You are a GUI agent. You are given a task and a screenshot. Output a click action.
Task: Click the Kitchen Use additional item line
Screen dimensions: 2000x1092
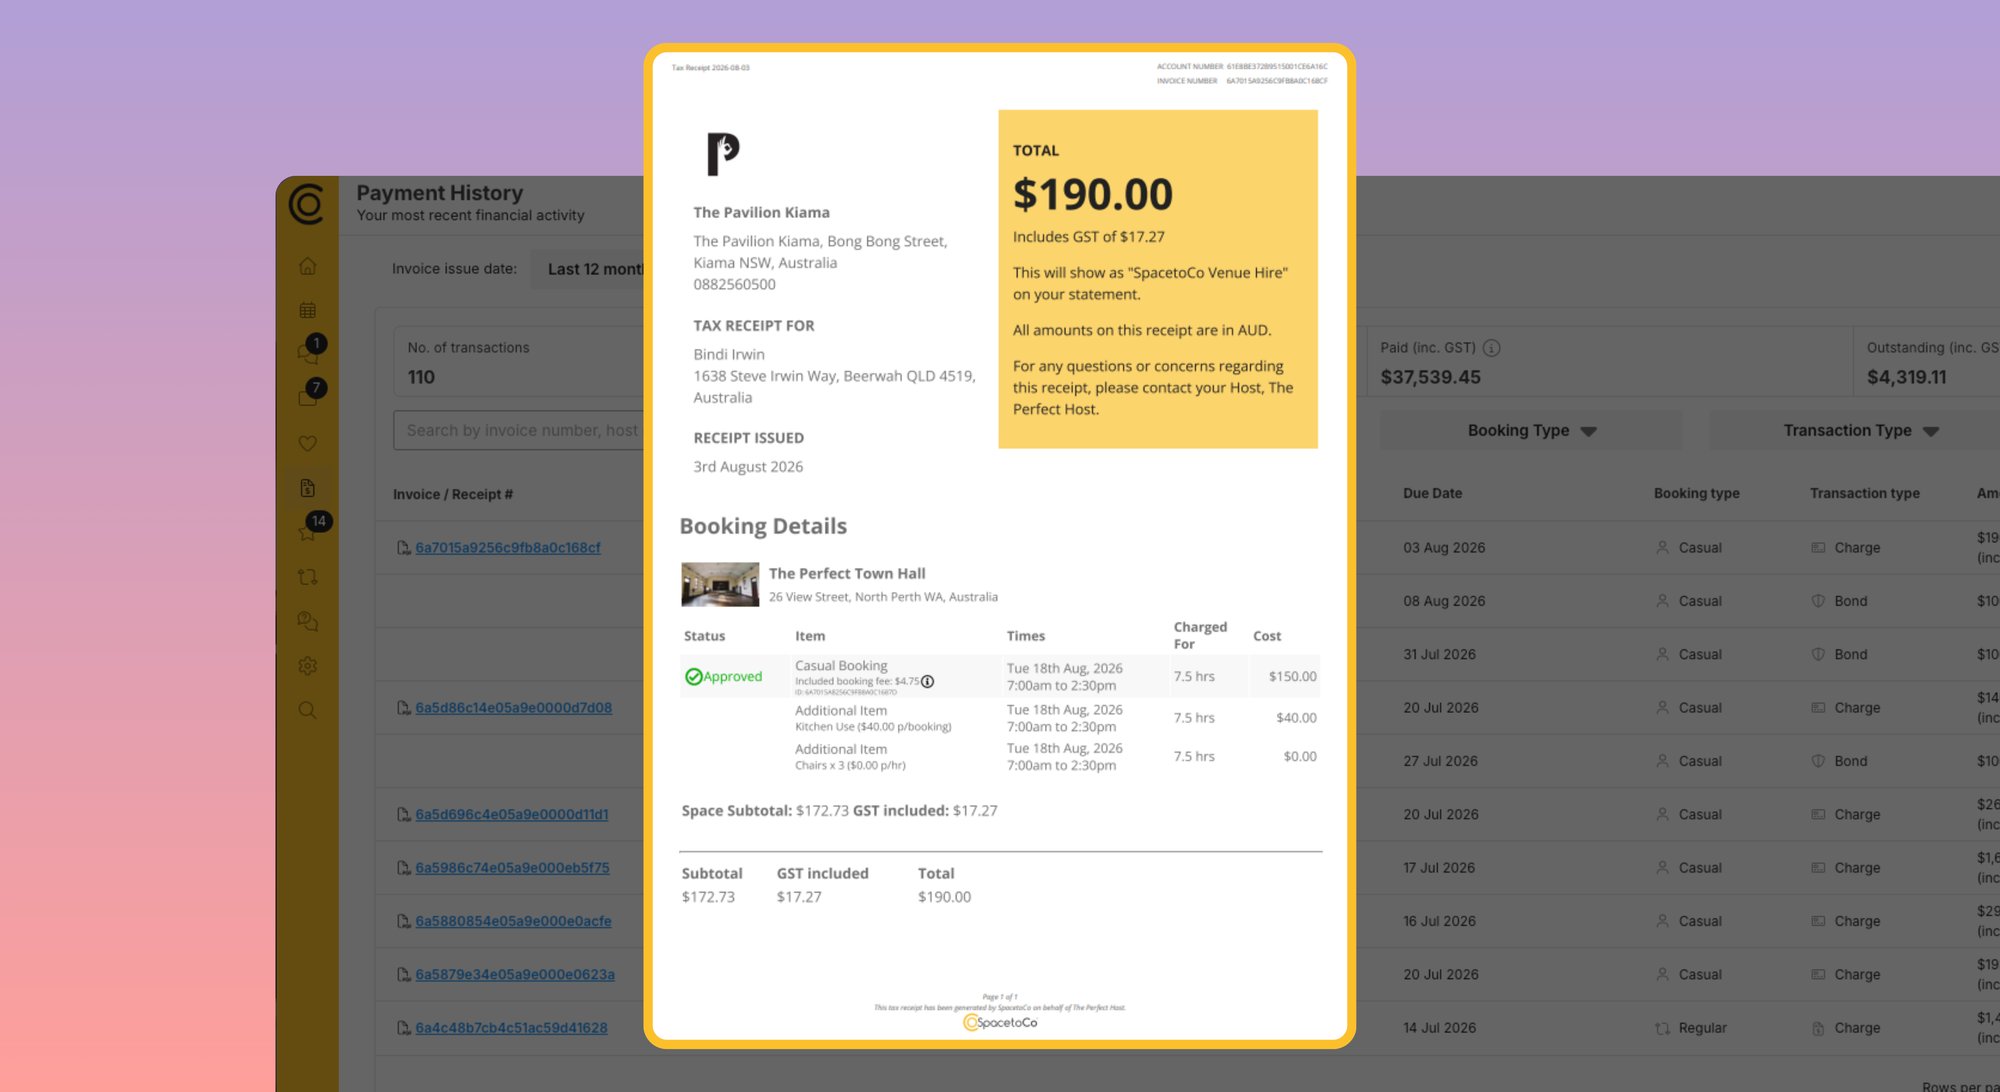[873, 727]
